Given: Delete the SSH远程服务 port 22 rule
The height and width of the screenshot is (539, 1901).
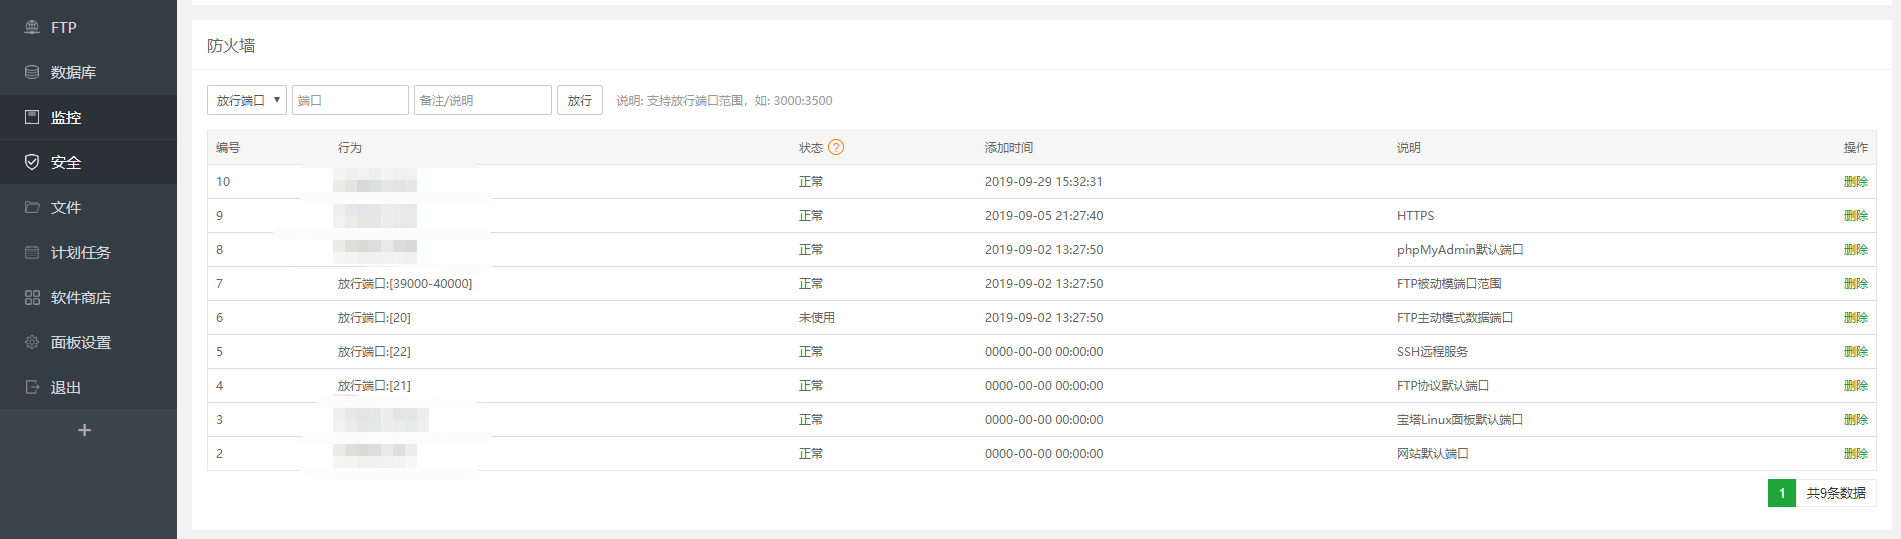Looking at the screenshot, I should click(x=1855, y=351).
